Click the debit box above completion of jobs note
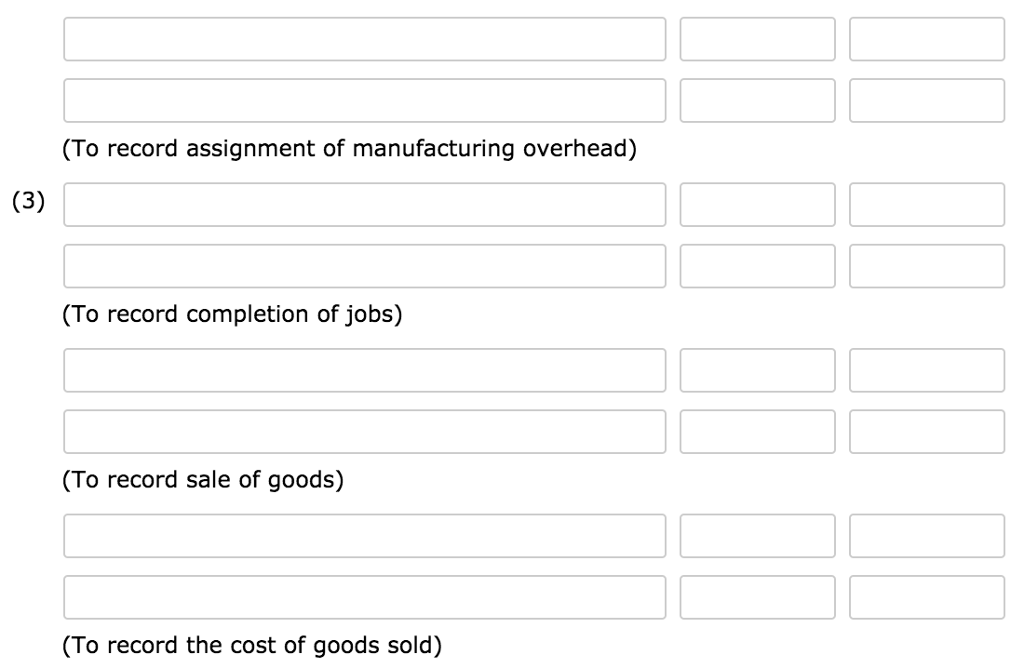The image size is (1024, 668). (758, 266)
